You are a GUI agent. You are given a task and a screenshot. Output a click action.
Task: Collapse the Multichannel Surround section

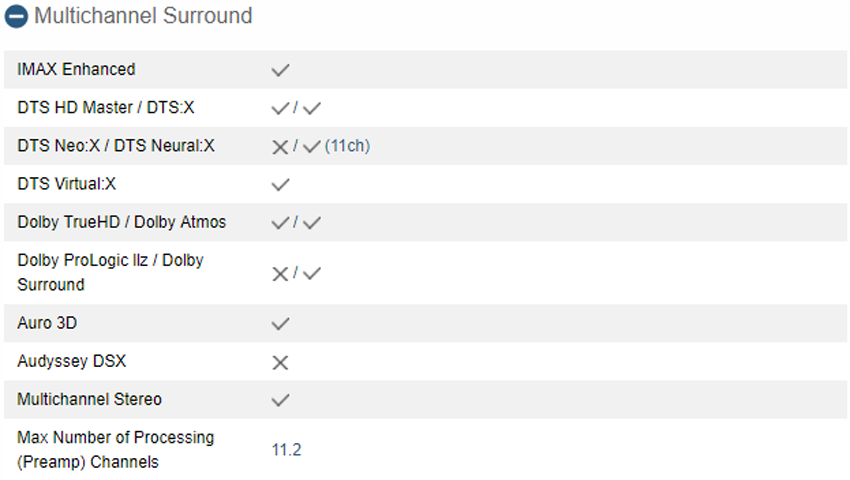[16, 16]
